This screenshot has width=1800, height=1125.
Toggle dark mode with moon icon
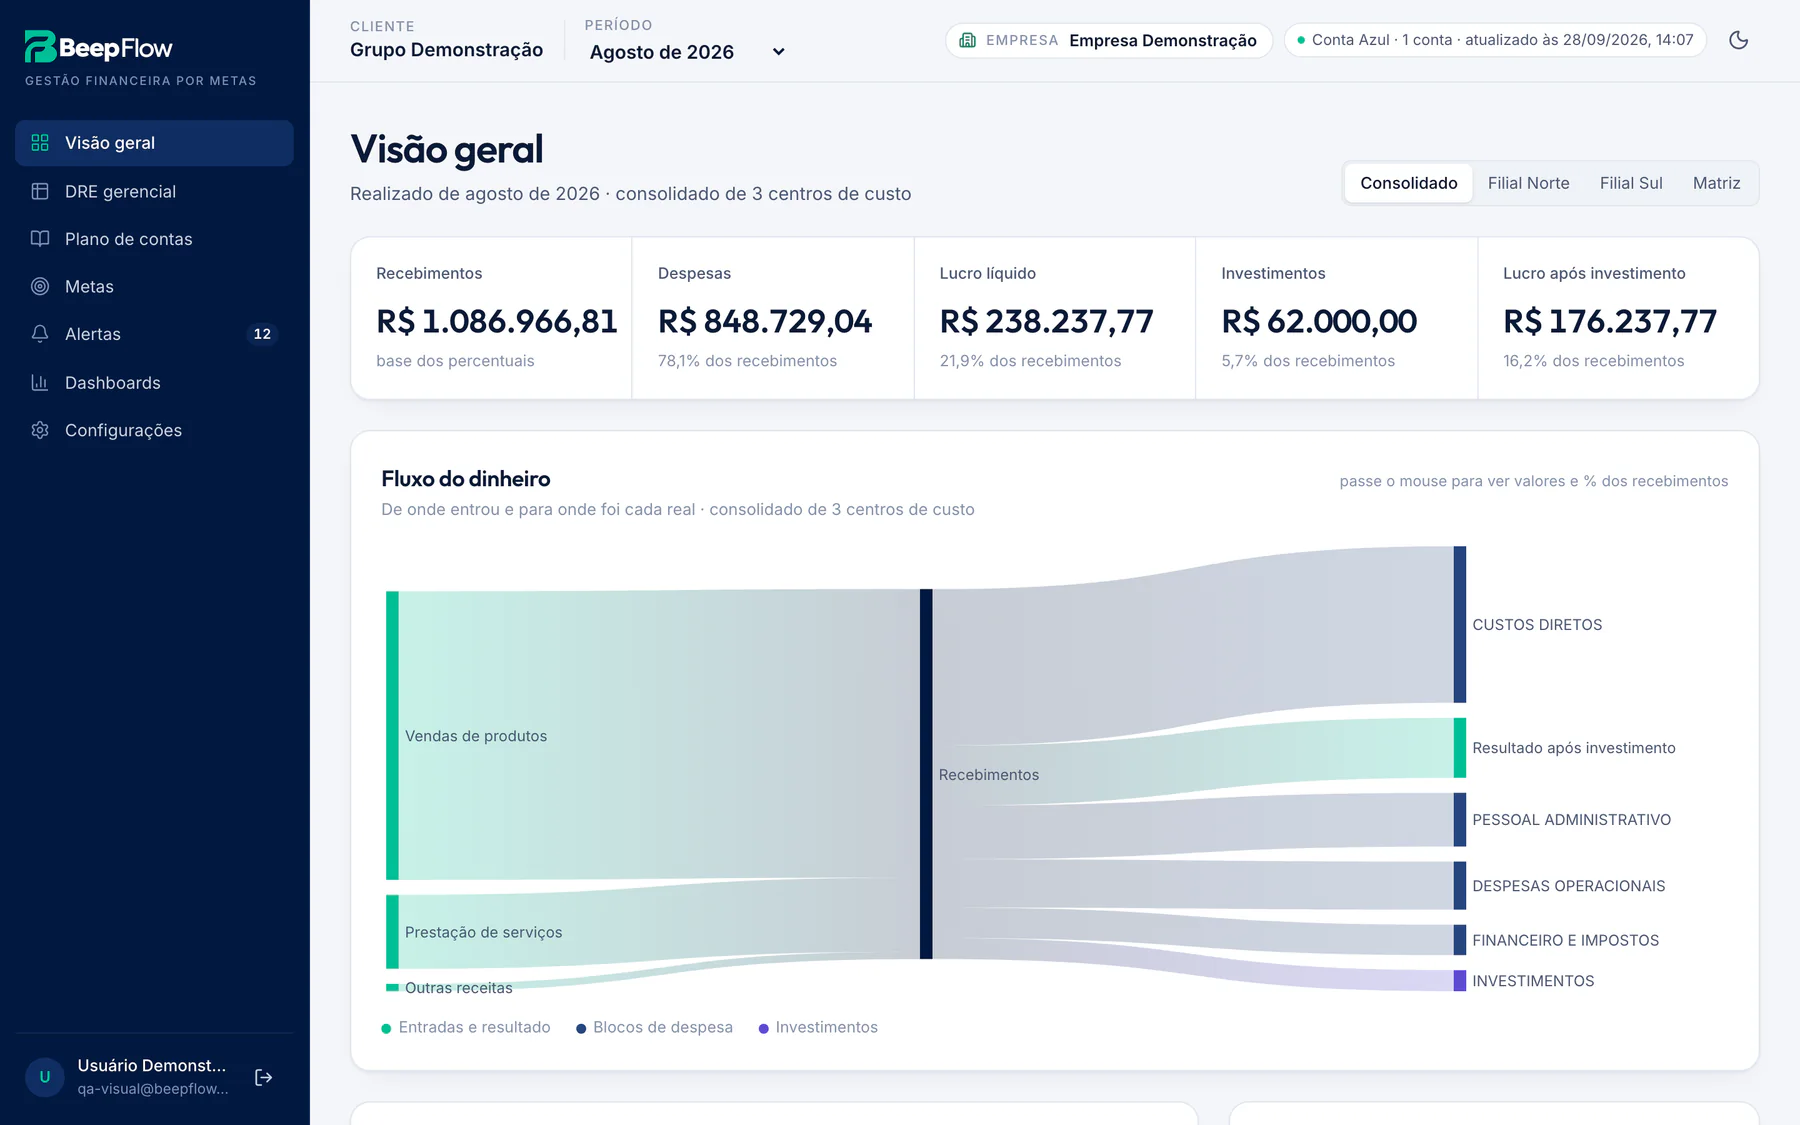(x=1739, y=40)
